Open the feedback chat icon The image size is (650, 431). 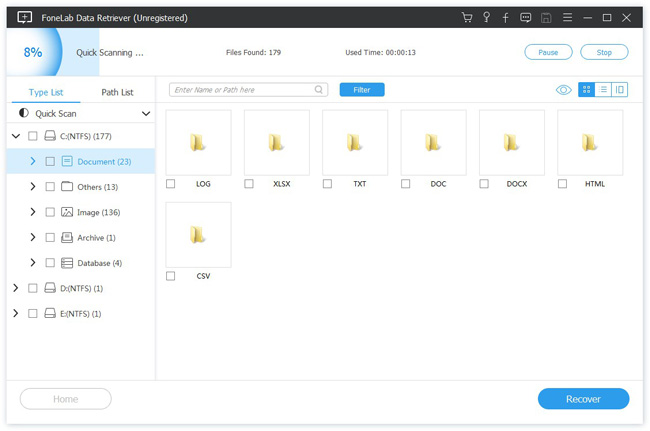525,17
